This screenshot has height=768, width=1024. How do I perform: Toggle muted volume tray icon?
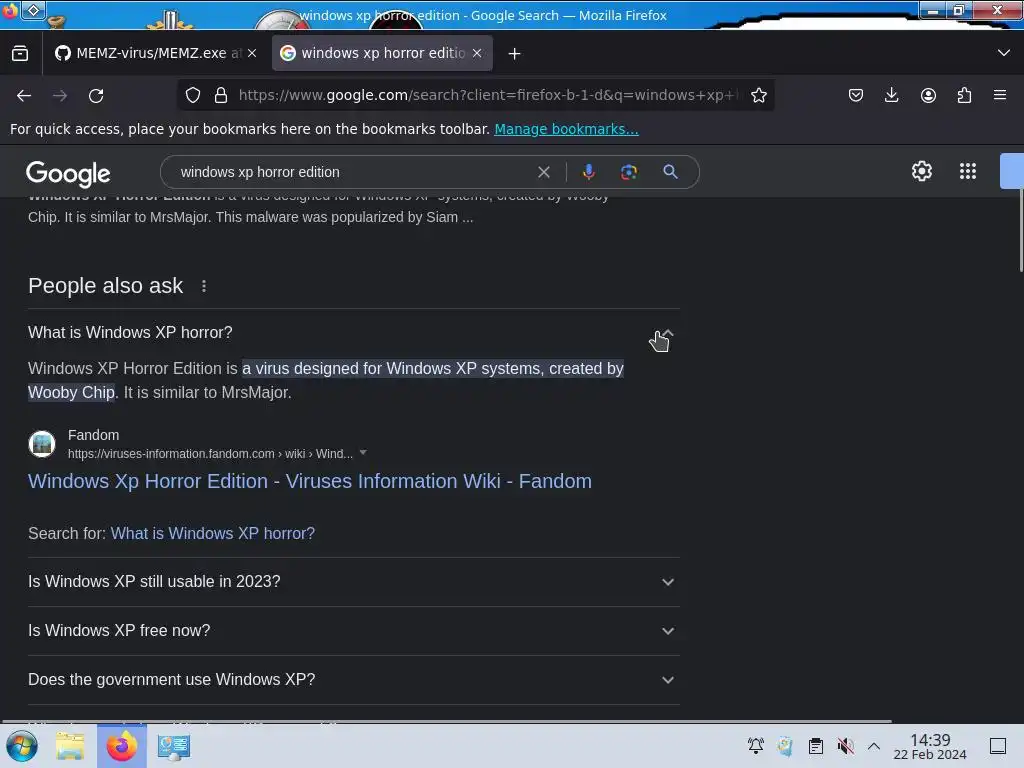[845, 746]
